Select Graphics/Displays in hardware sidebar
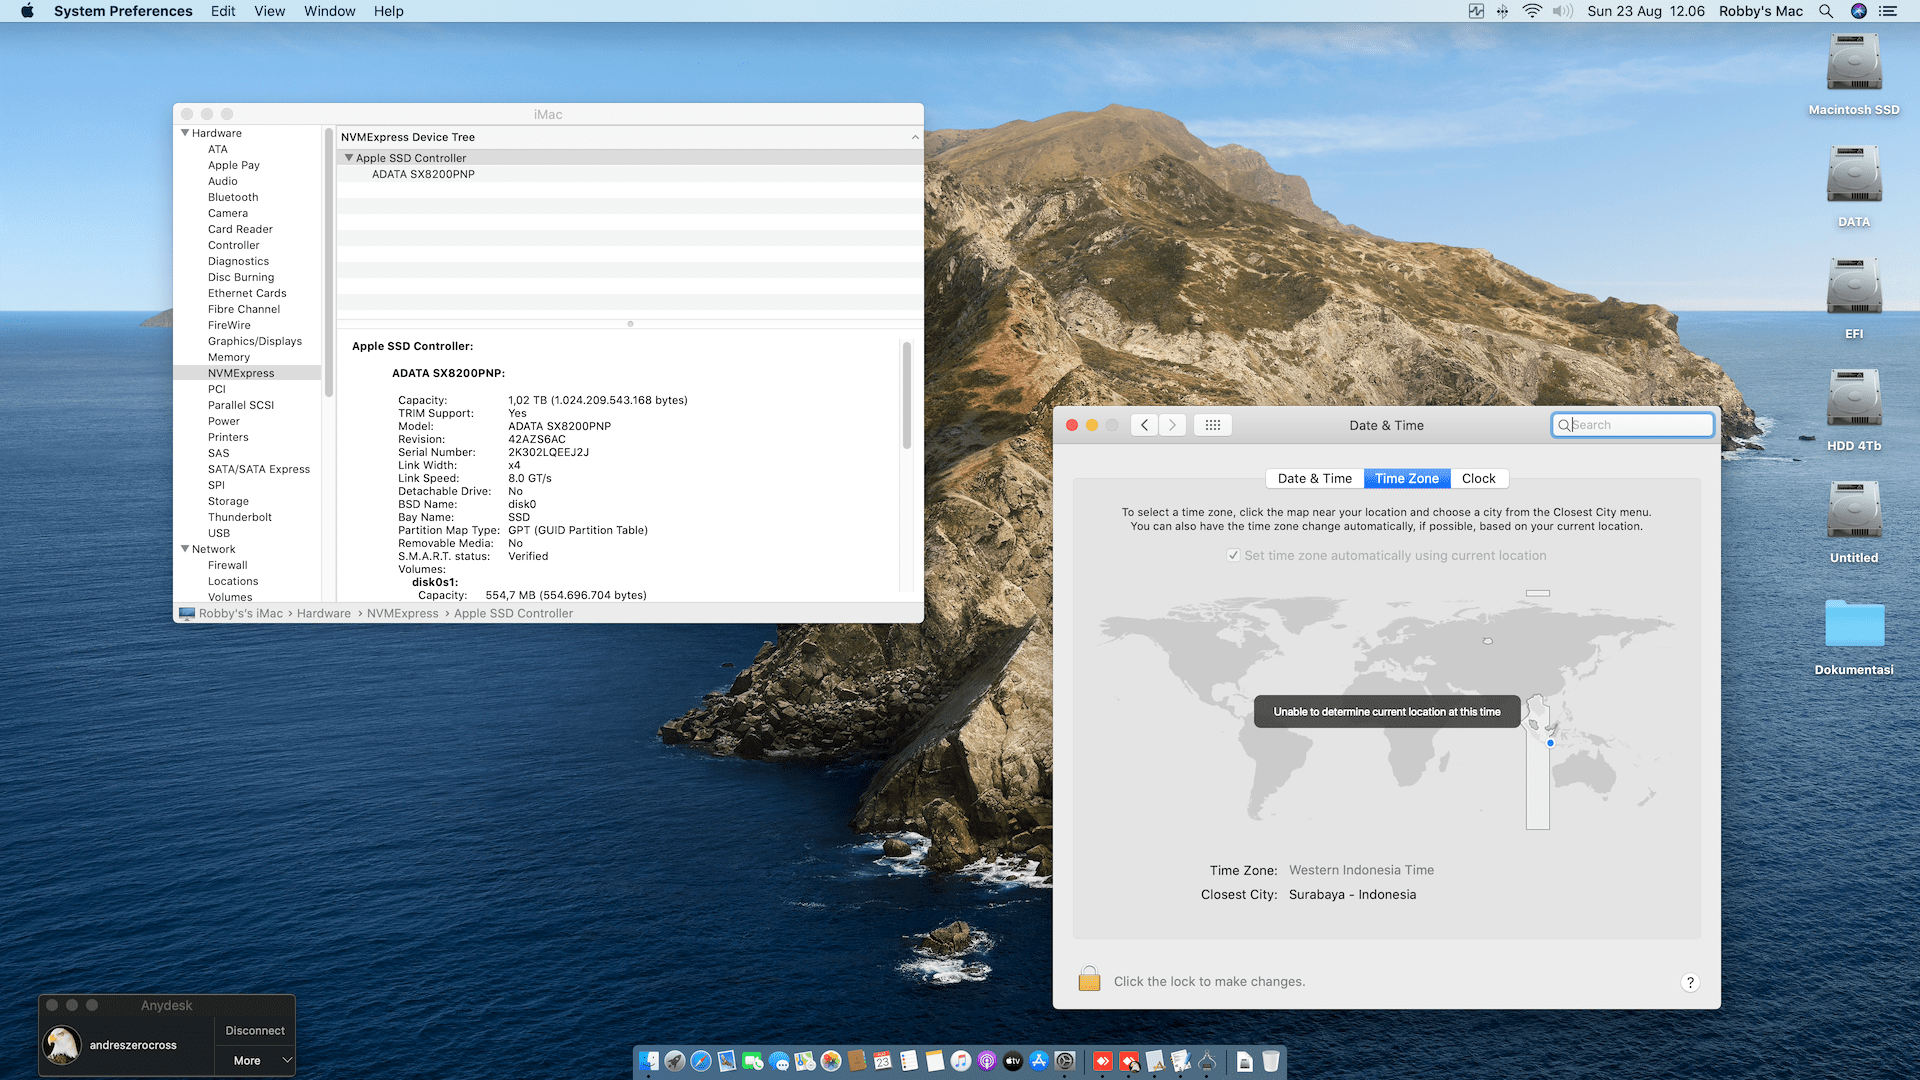The height and width of the screenshot is (1080, 1920). (255, 341)
